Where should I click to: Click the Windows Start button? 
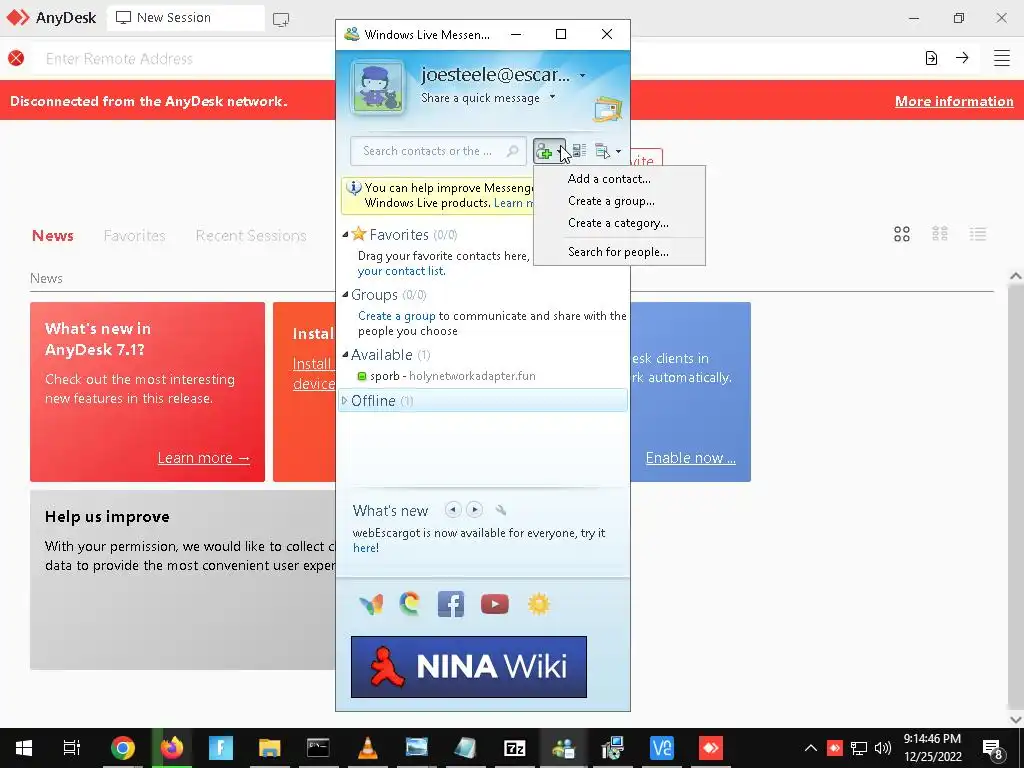24,748
